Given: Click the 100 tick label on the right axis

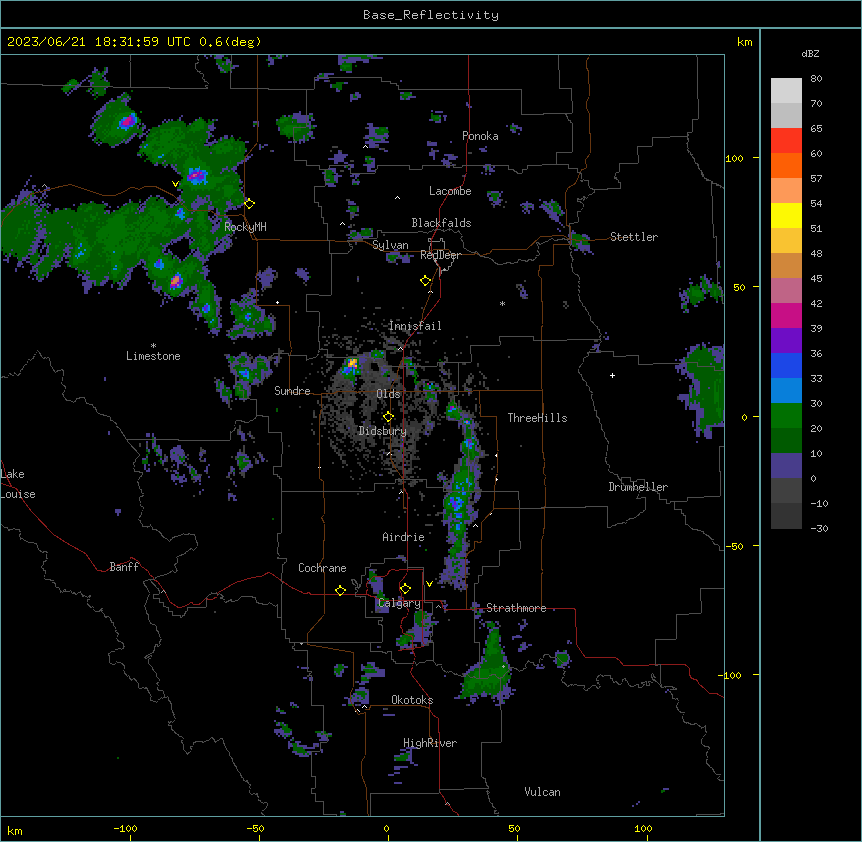Looking at the screenshot, I should [x=734, y=158].
